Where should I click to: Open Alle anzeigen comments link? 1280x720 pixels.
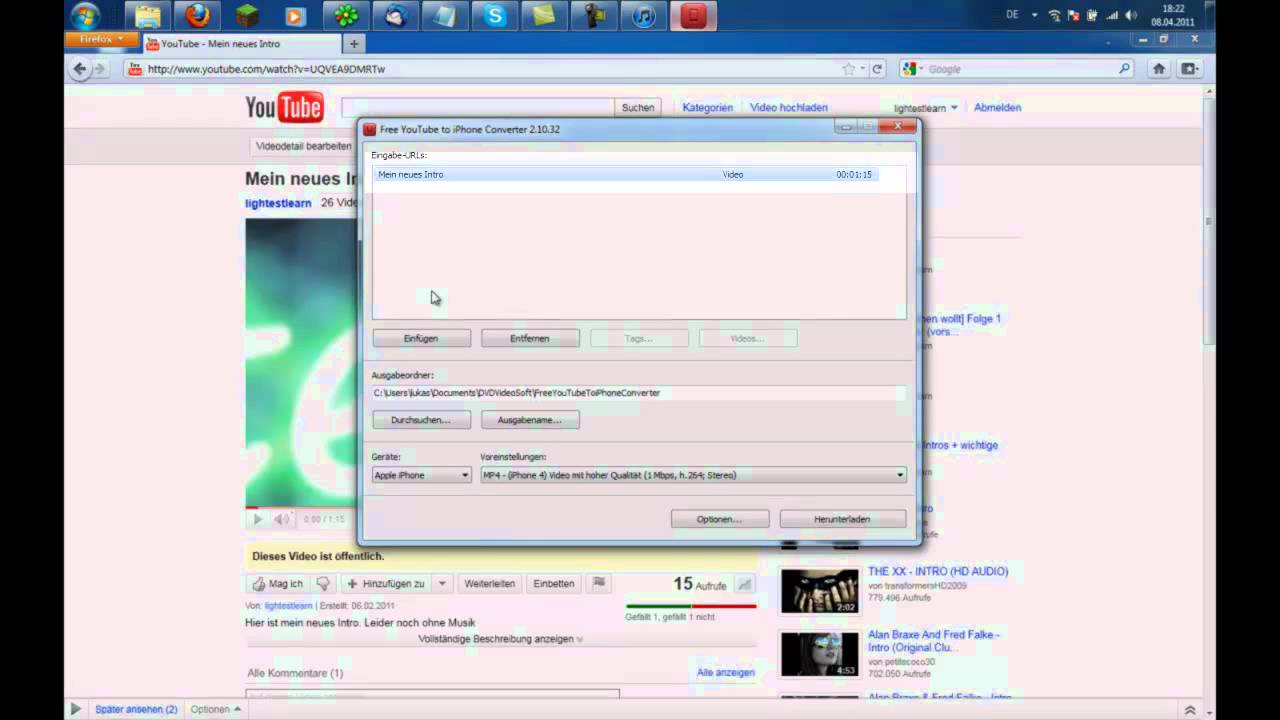[x=726, y=672]
